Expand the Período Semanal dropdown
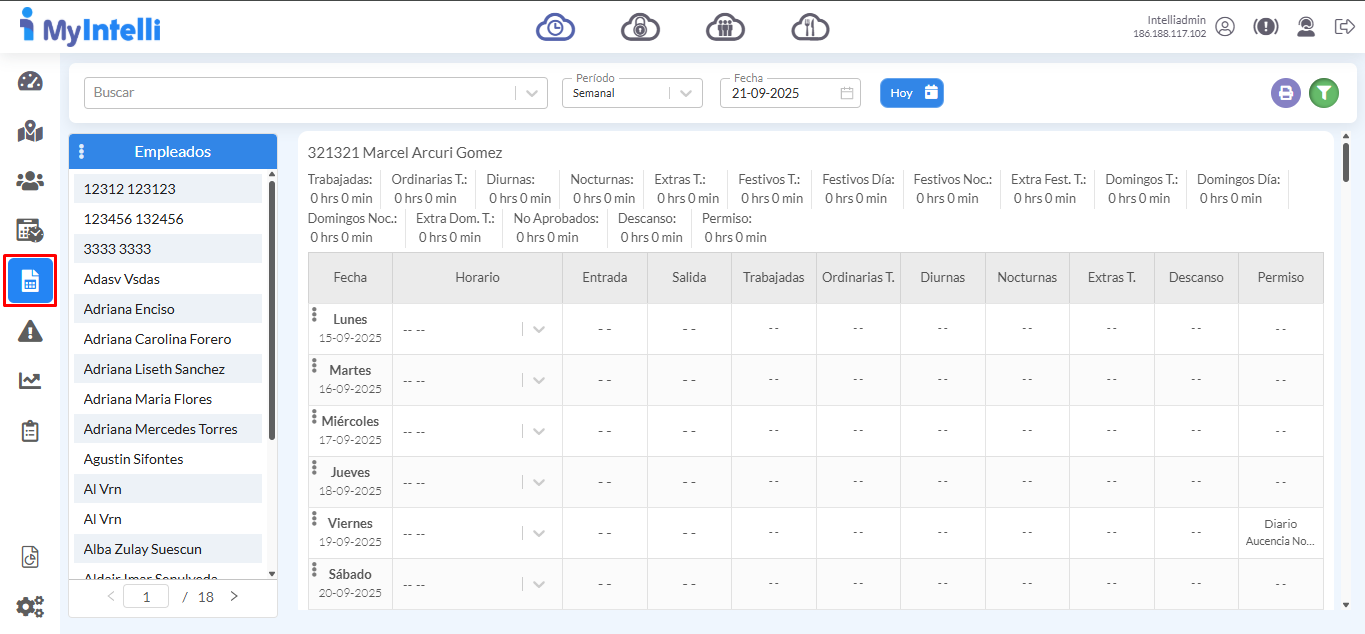 (684, 93)
